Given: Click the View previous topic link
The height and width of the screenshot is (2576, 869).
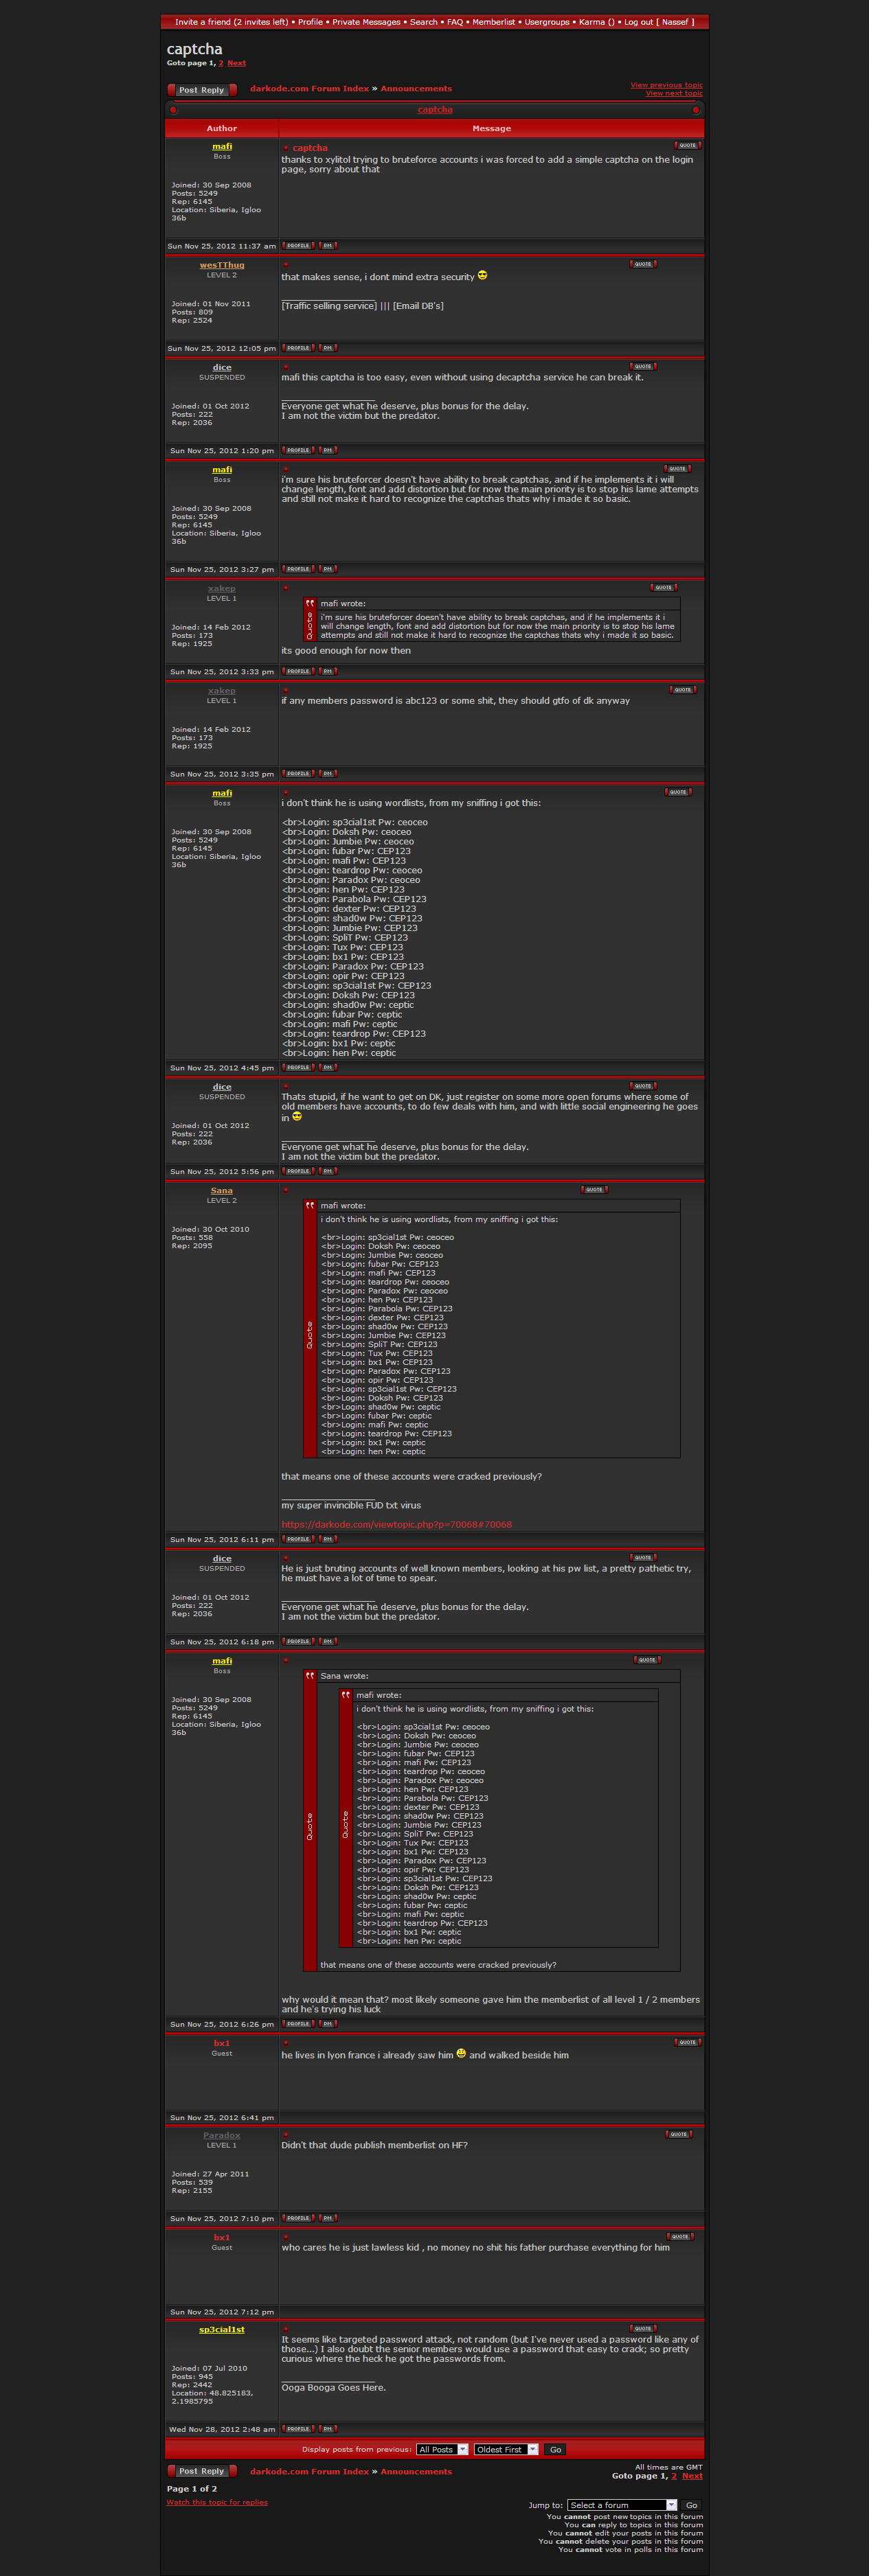Looking at the screenshot, I should pyautogui.click(x=666, y=85).
